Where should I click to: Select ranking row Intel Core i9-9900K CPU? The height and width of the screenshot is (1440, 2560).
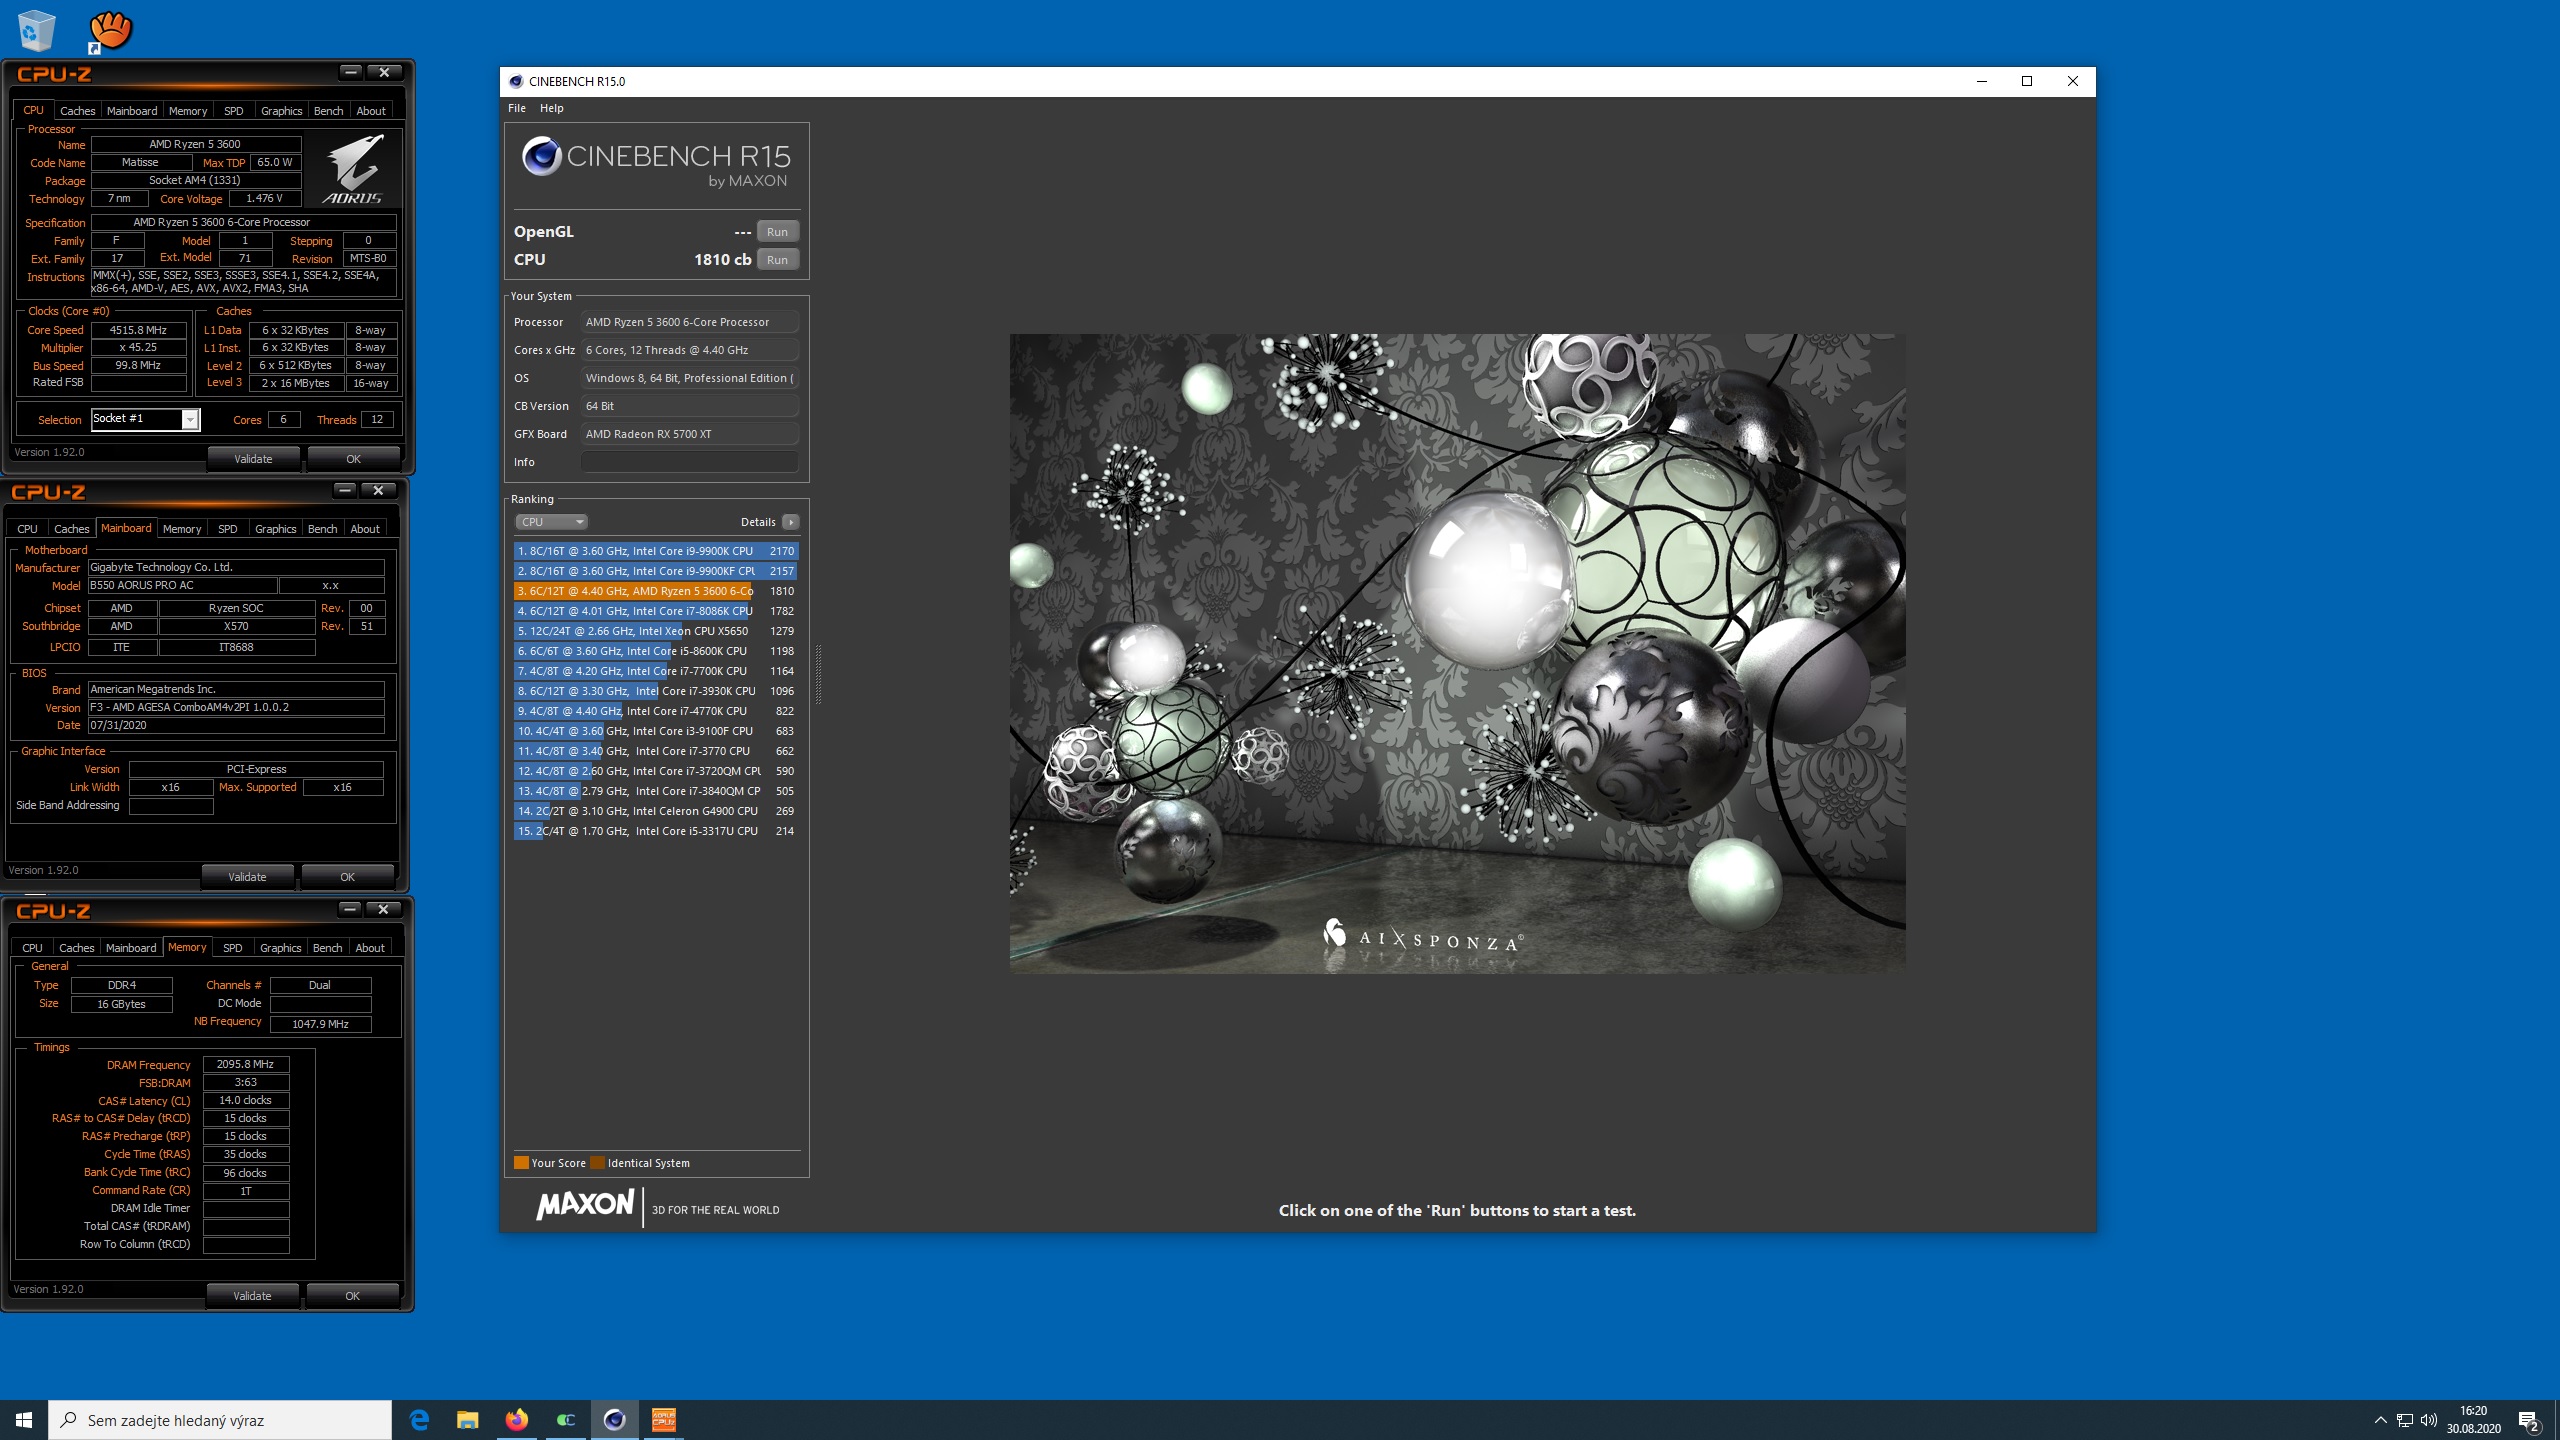click(656, 551)
